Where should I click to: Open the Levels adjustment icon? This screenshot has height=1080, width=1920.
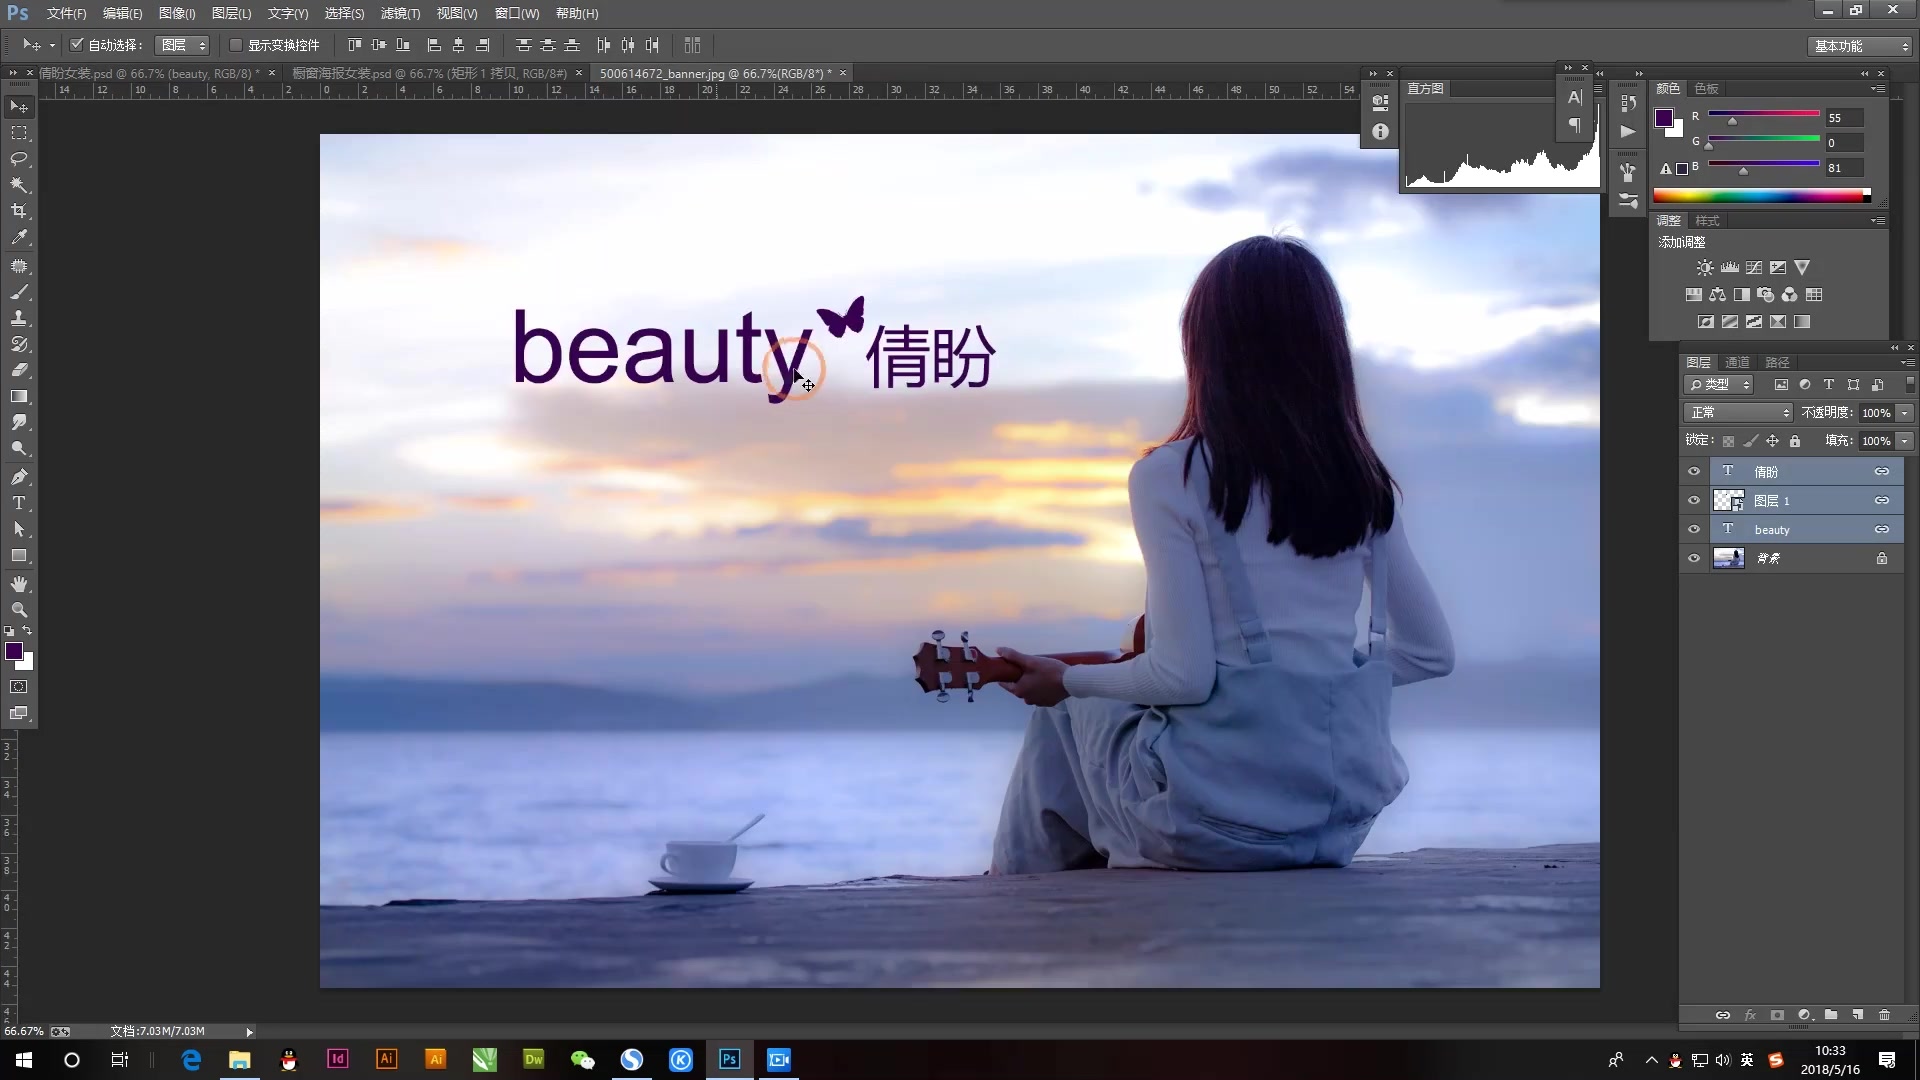pyautogui.click(x=1729, y=267)
